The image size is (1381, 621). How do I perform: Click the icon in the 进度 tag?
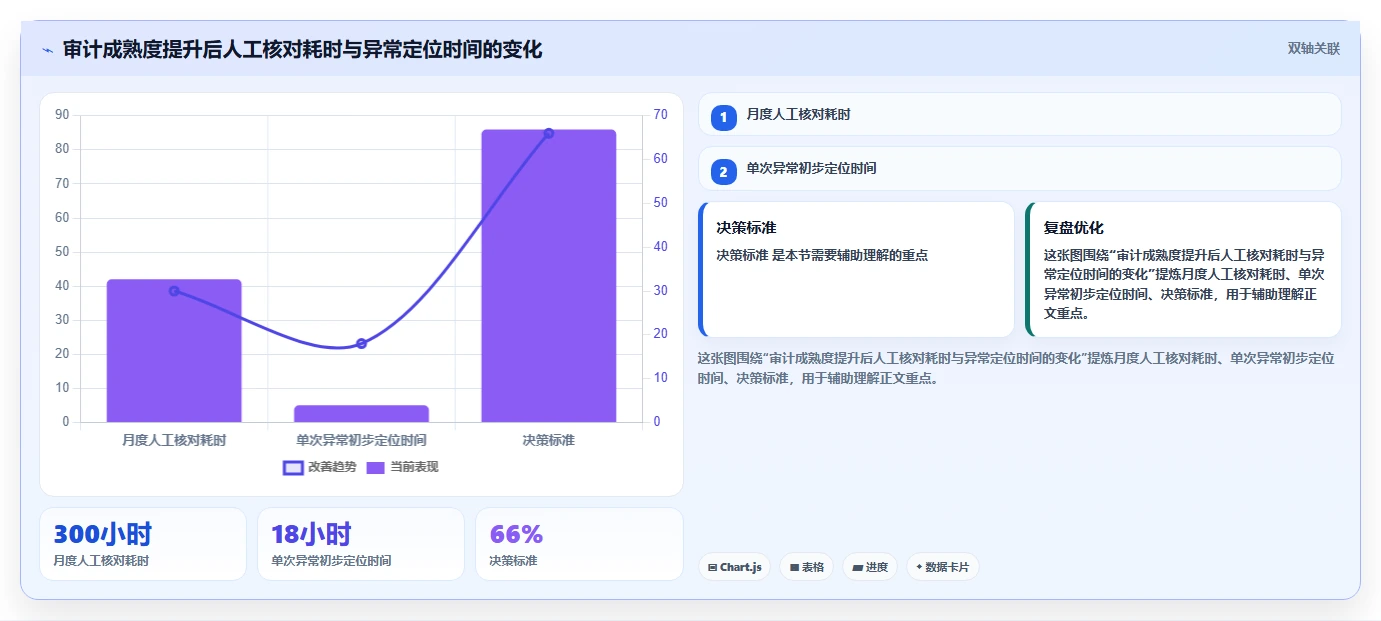pyautogui.click(x=857, y=567)
